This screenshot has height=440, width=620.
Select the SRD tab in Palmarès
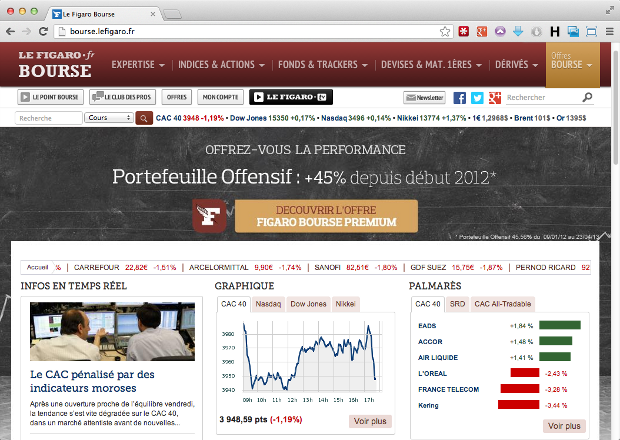click(457, 304)
